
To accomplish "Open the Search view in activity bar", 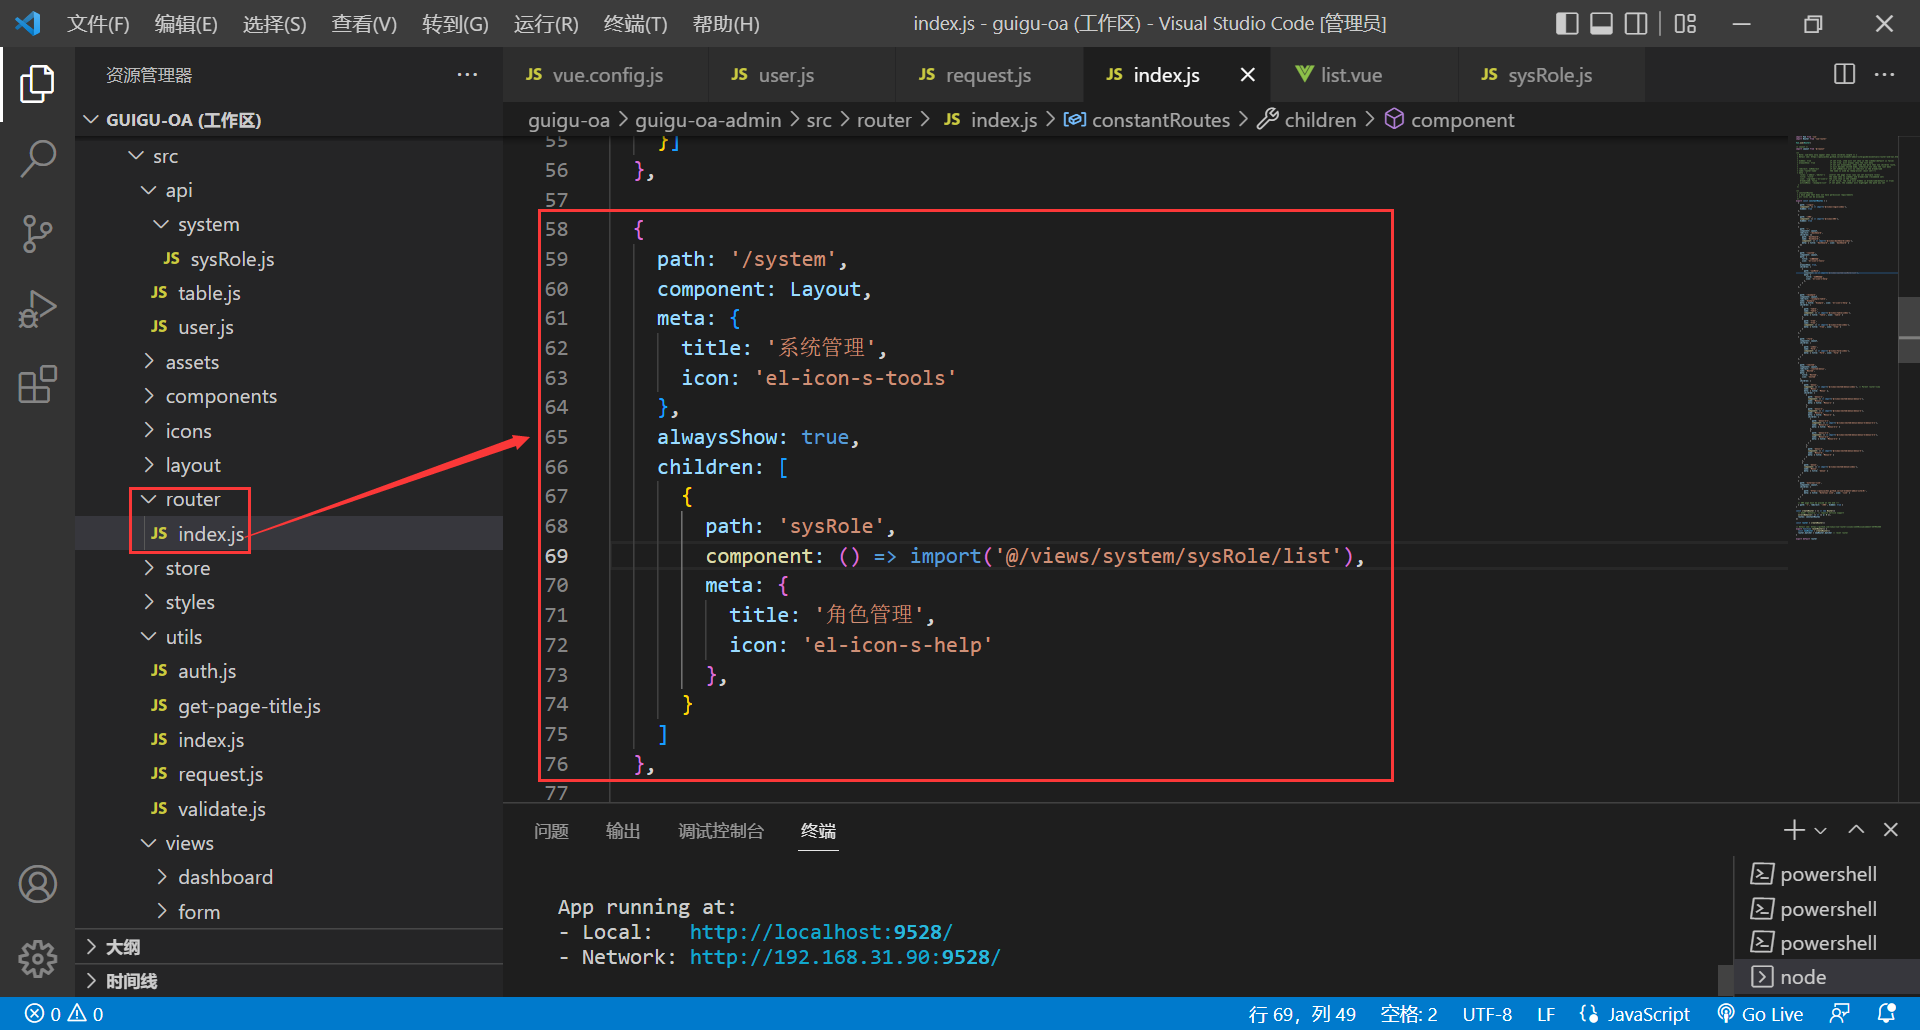I will 37,158.
